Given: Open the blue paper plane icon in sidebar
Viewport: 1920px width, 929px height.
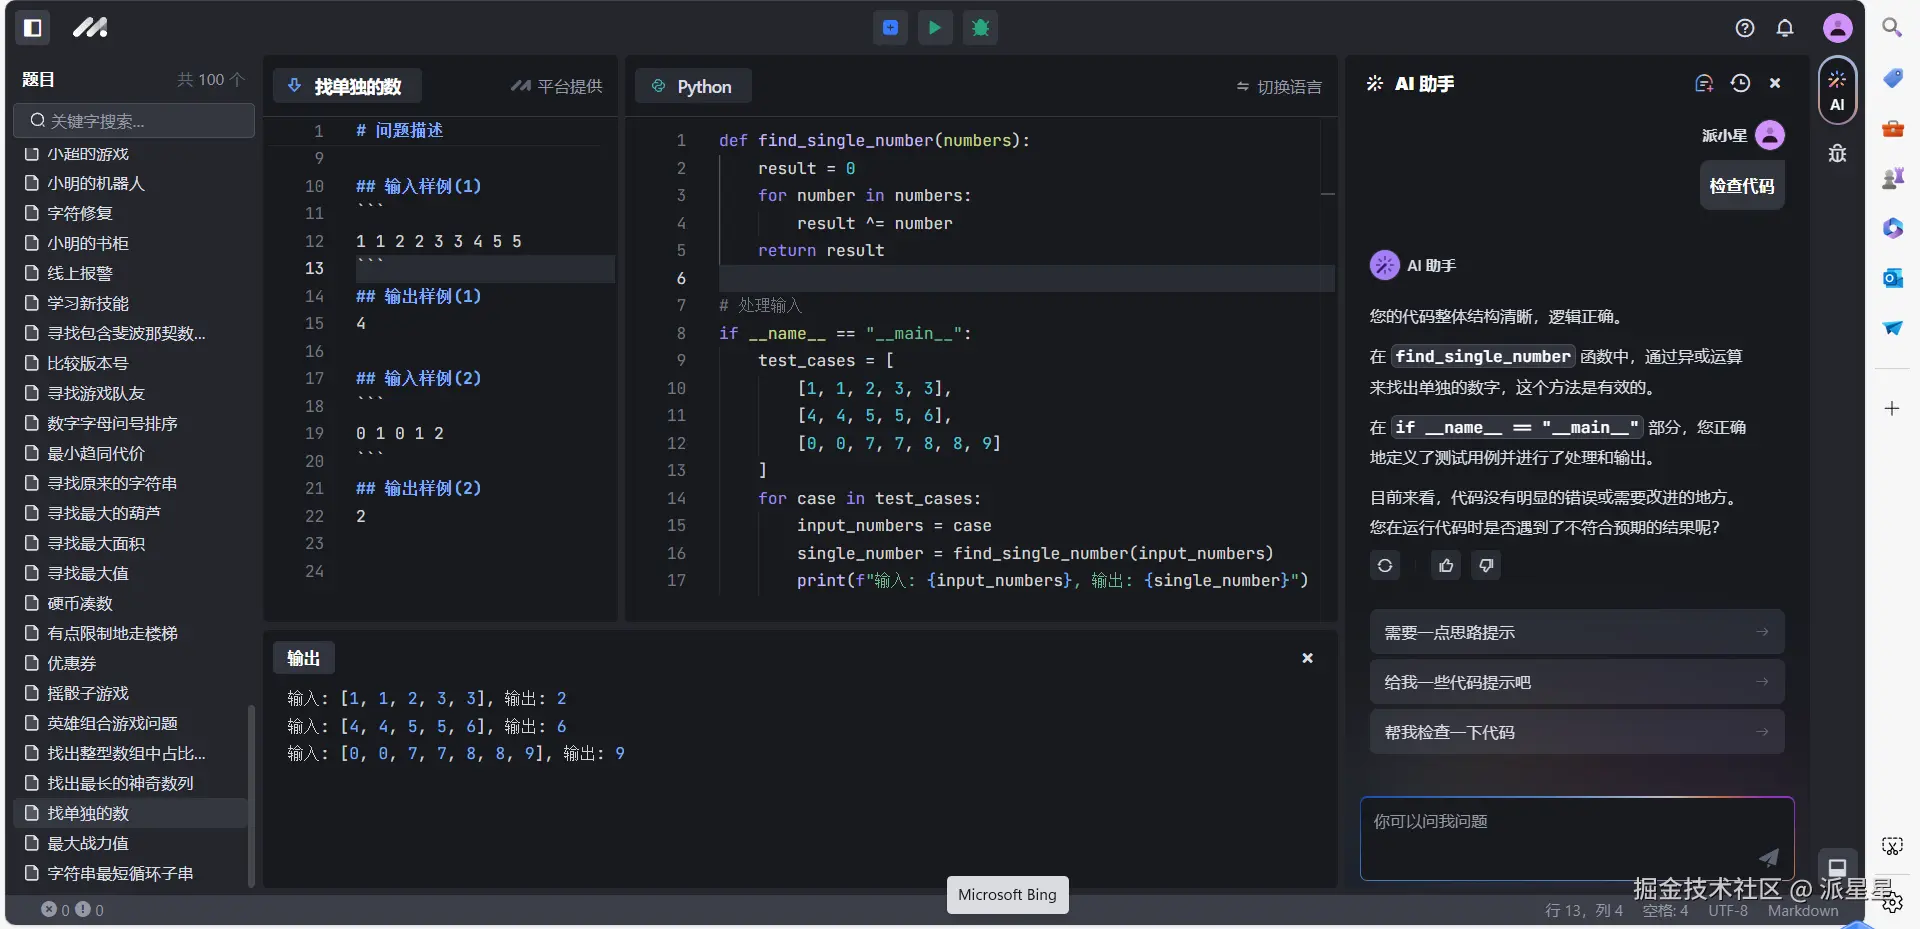Looking at the screenshot, I should coord(1892,328).
